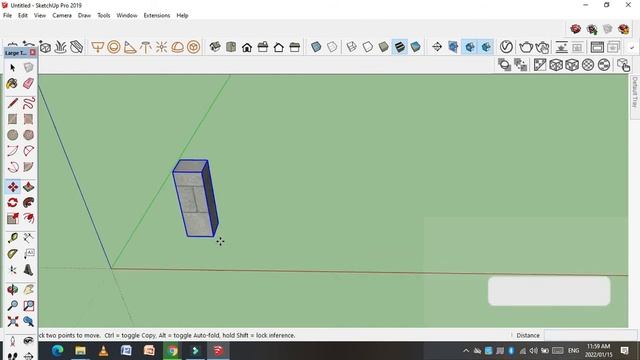Choose the Rectangle tool
Screen dimensions: 640x360
[12, 119]
